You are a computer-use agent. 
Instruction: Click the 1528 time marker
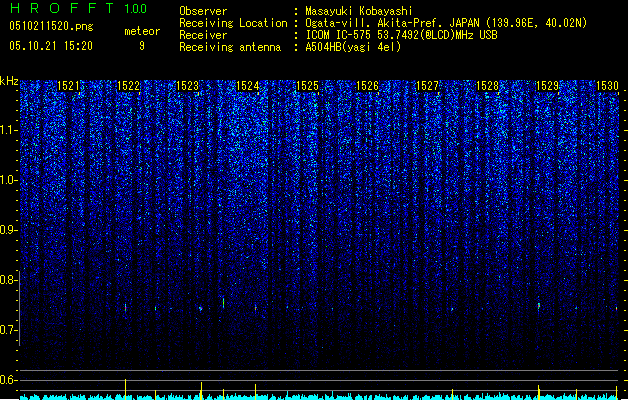point(487,86)
